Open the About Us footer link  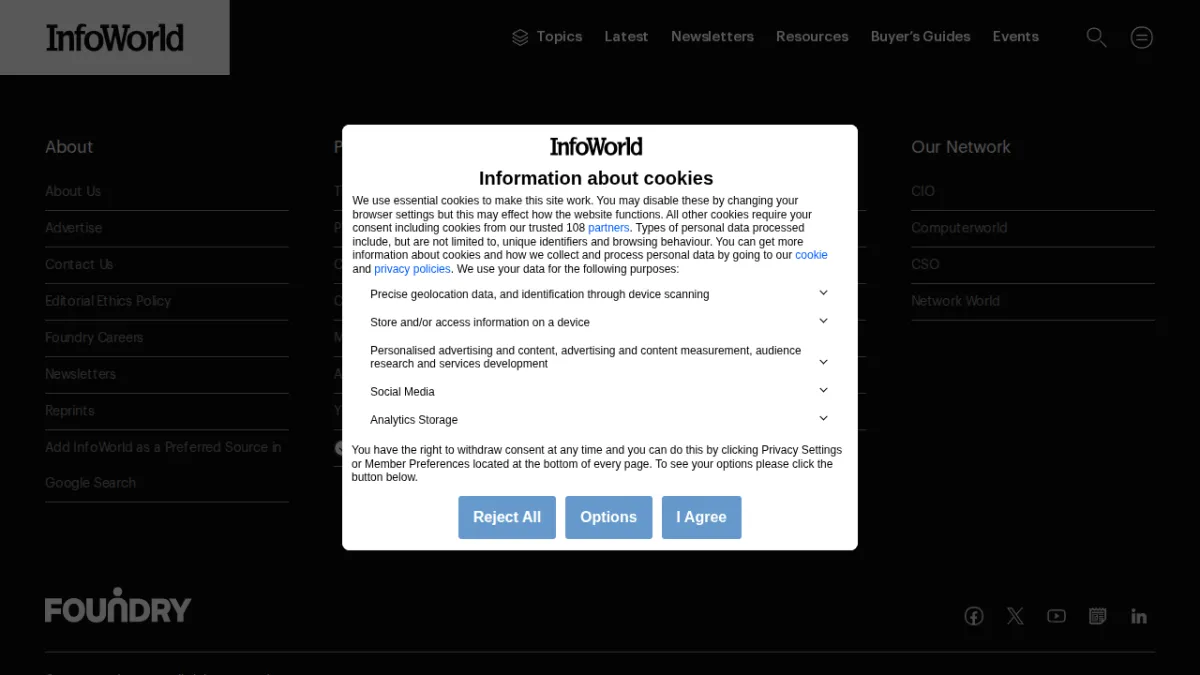click(73, 191)
